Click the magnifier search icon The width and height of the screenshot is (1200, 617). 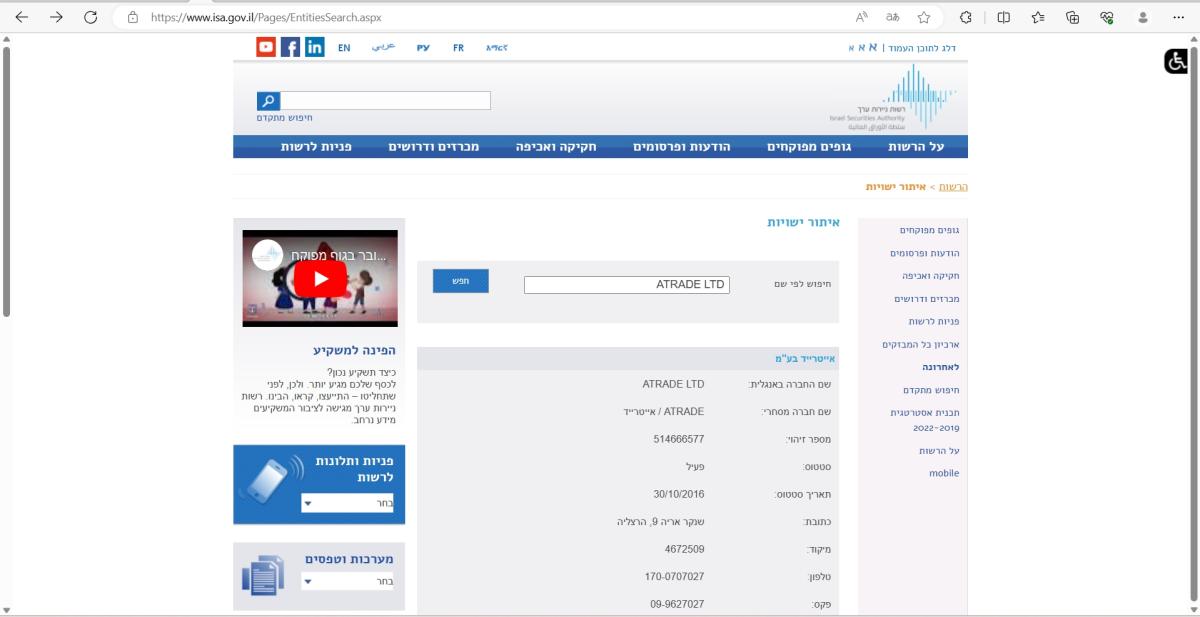(x=269, y=99)
